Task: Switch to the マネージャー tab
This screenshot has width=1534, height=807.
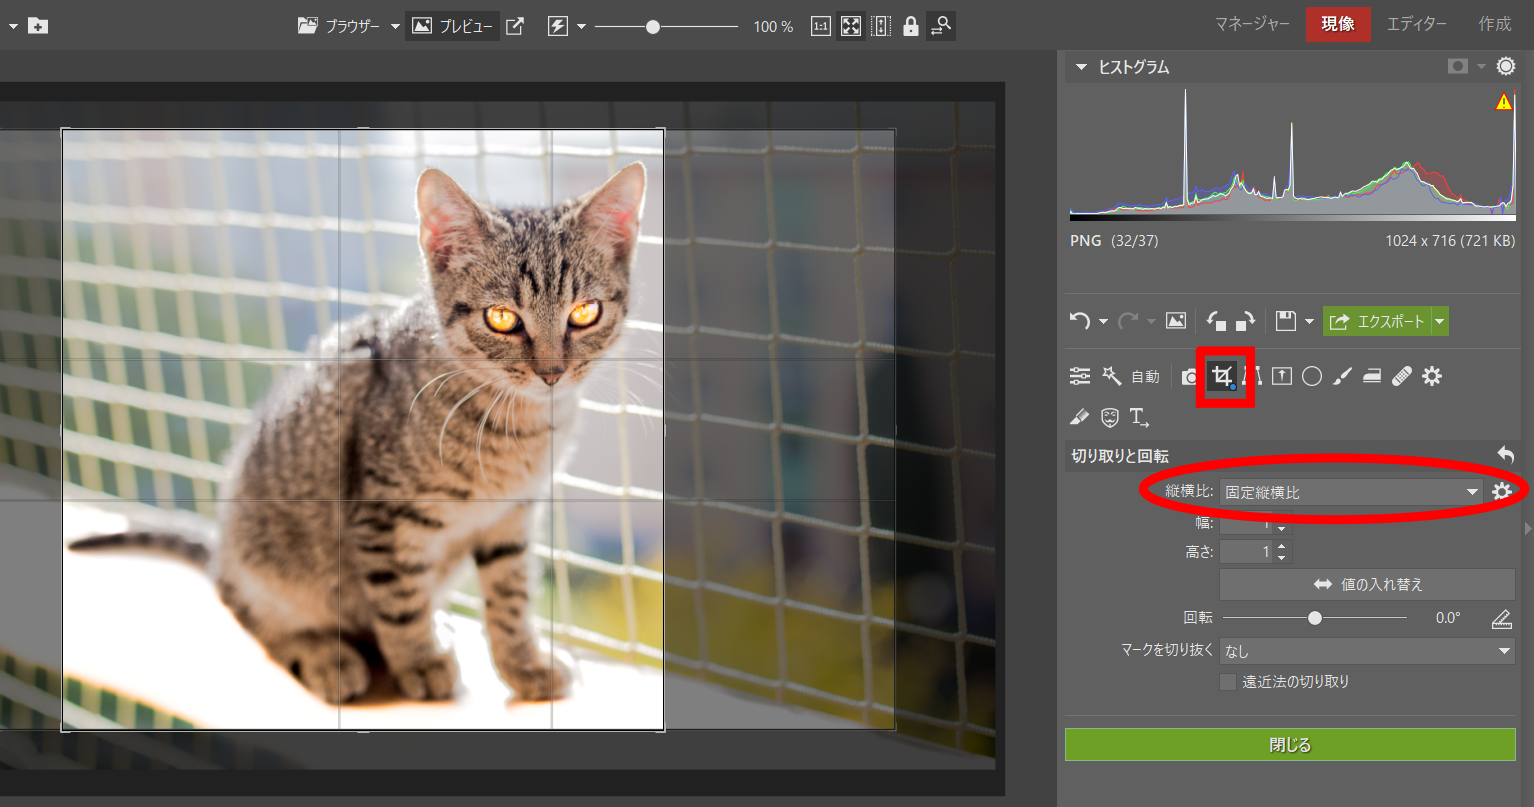Action: [x=1252, y=24]
